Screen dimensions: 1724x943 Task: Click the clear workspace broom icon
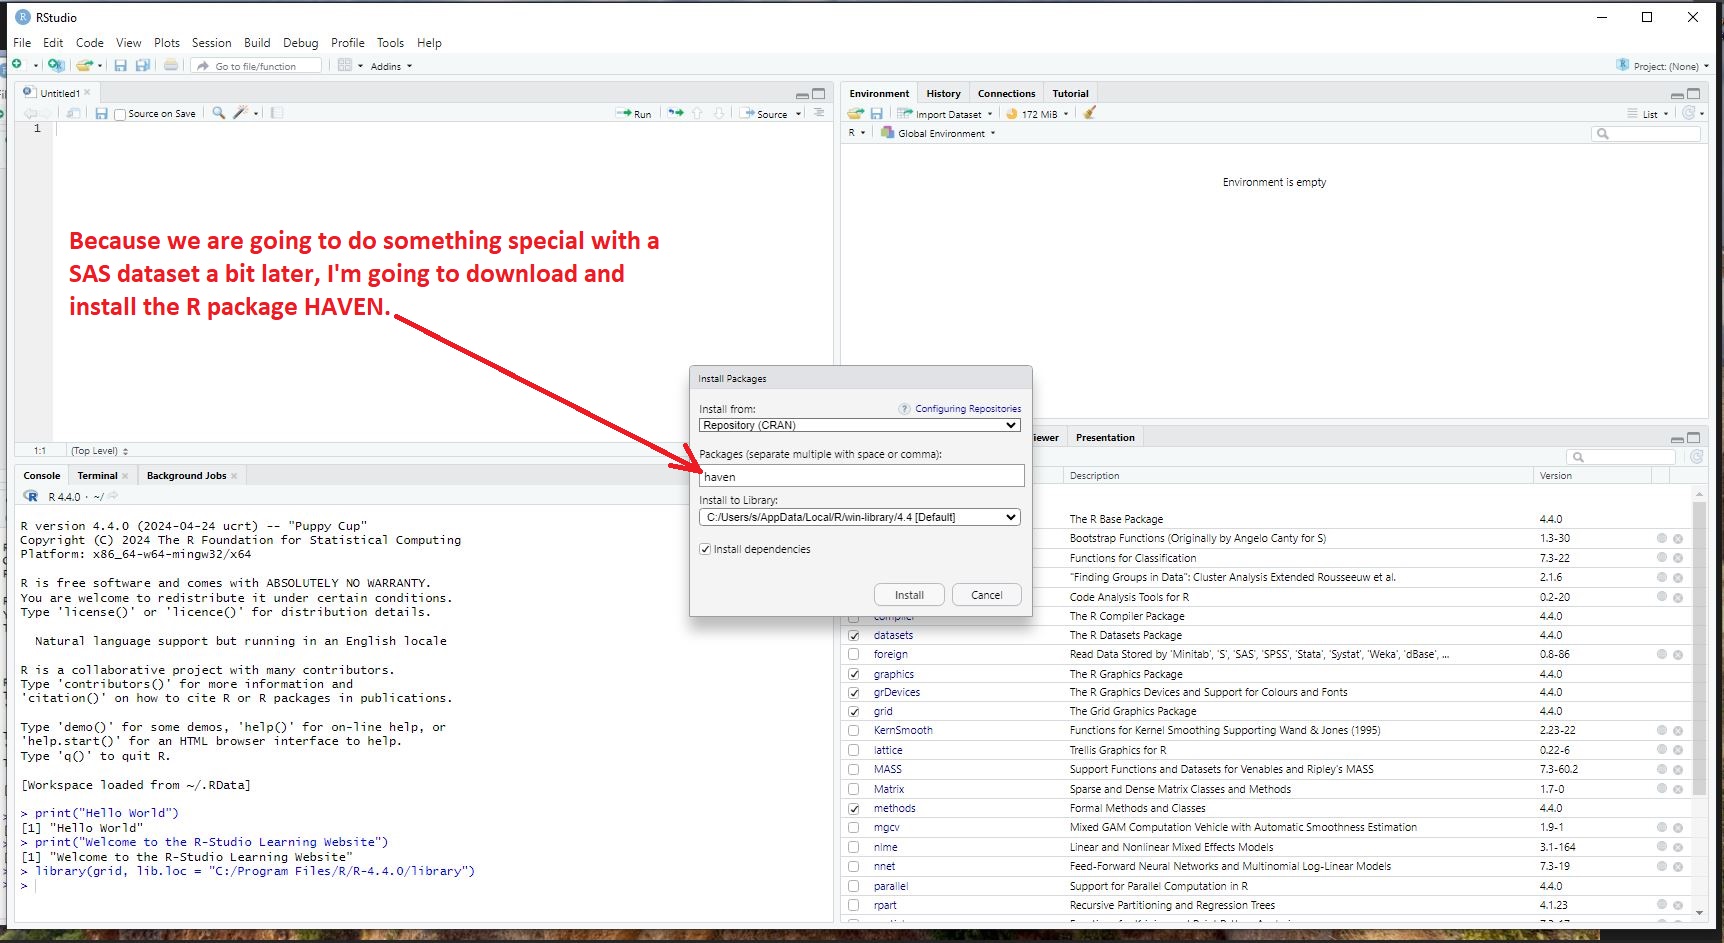click(1090, 113)
